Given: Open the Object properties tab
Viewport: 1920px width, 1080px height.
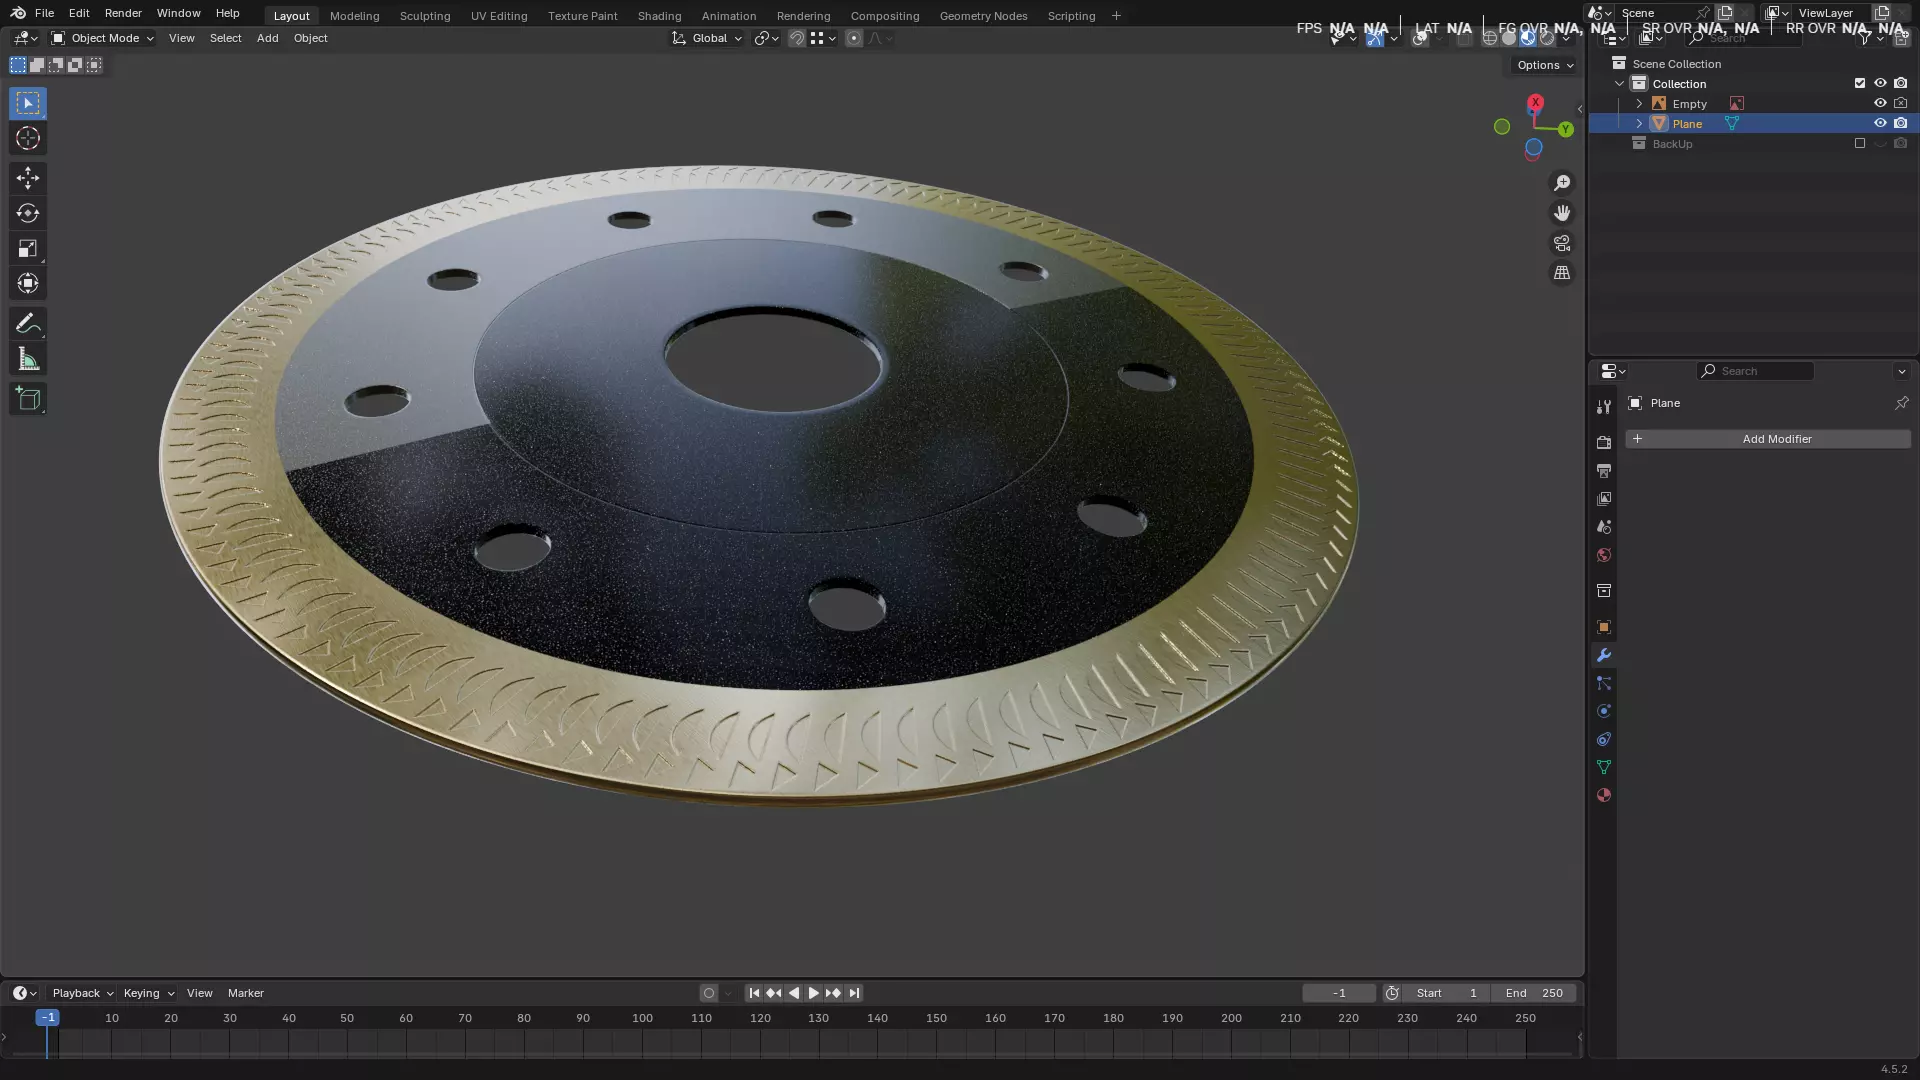Looking at the screenshot, I should [x=1604, y=627].
